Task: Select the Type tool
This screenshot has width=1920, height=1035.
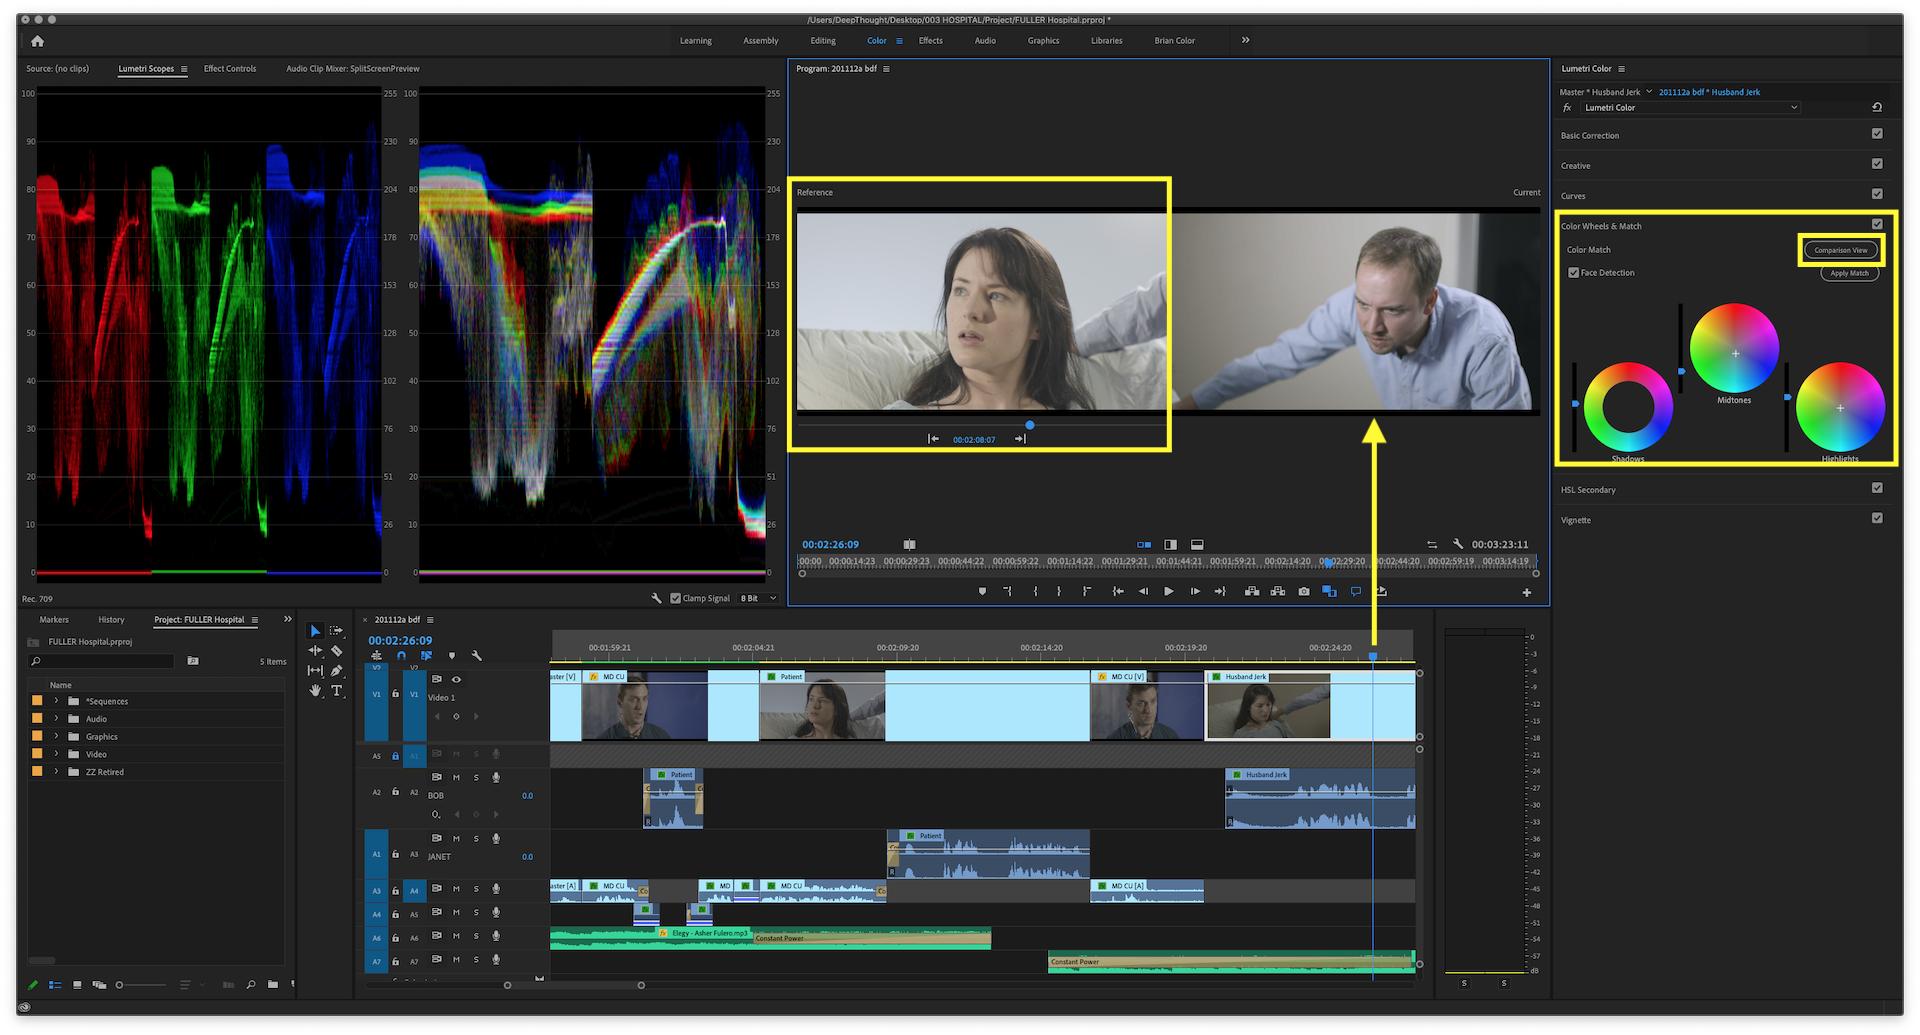Action: (337, 690)
